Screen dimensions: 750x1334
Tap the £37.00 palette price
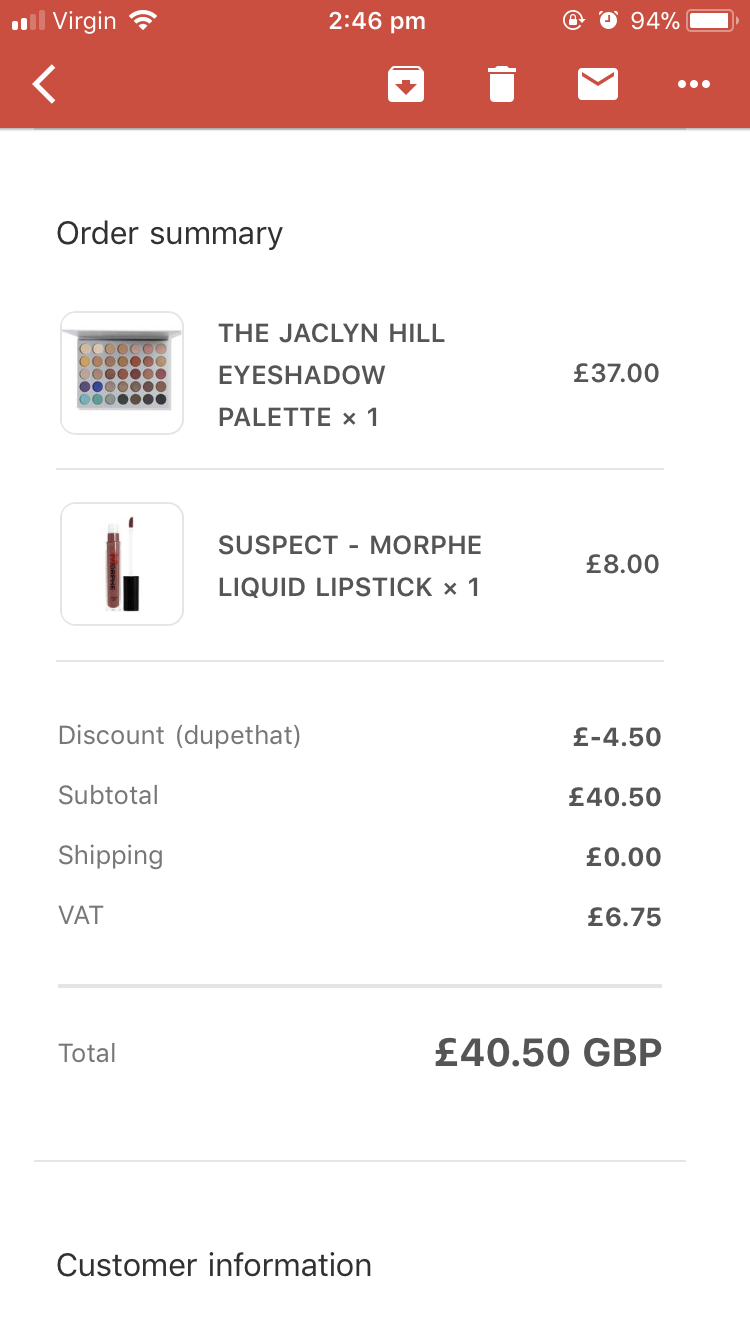click(x=616, y=374)
